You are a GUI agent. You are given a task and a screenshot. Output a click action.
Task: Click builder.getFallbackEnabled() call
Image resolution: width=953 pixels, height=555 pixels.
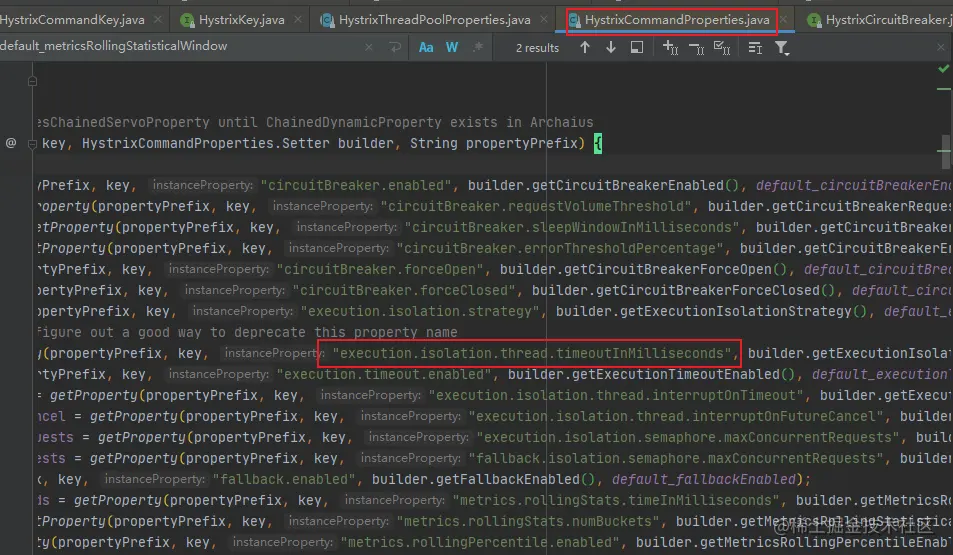pos(483,479)
